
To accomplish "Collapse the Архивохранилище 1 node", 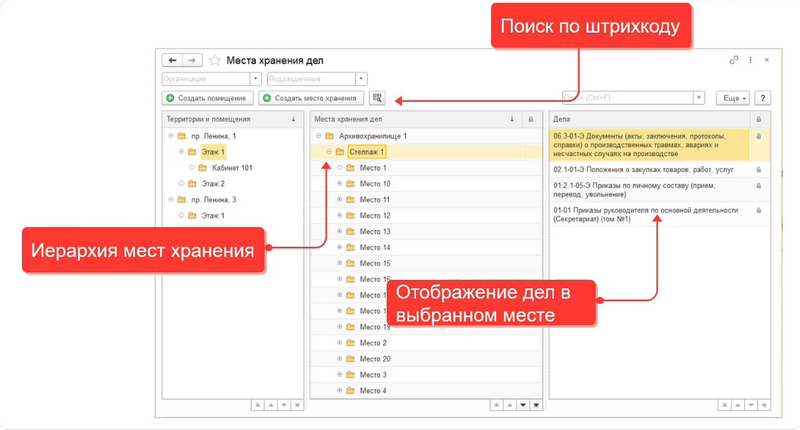I will point(318,135).
